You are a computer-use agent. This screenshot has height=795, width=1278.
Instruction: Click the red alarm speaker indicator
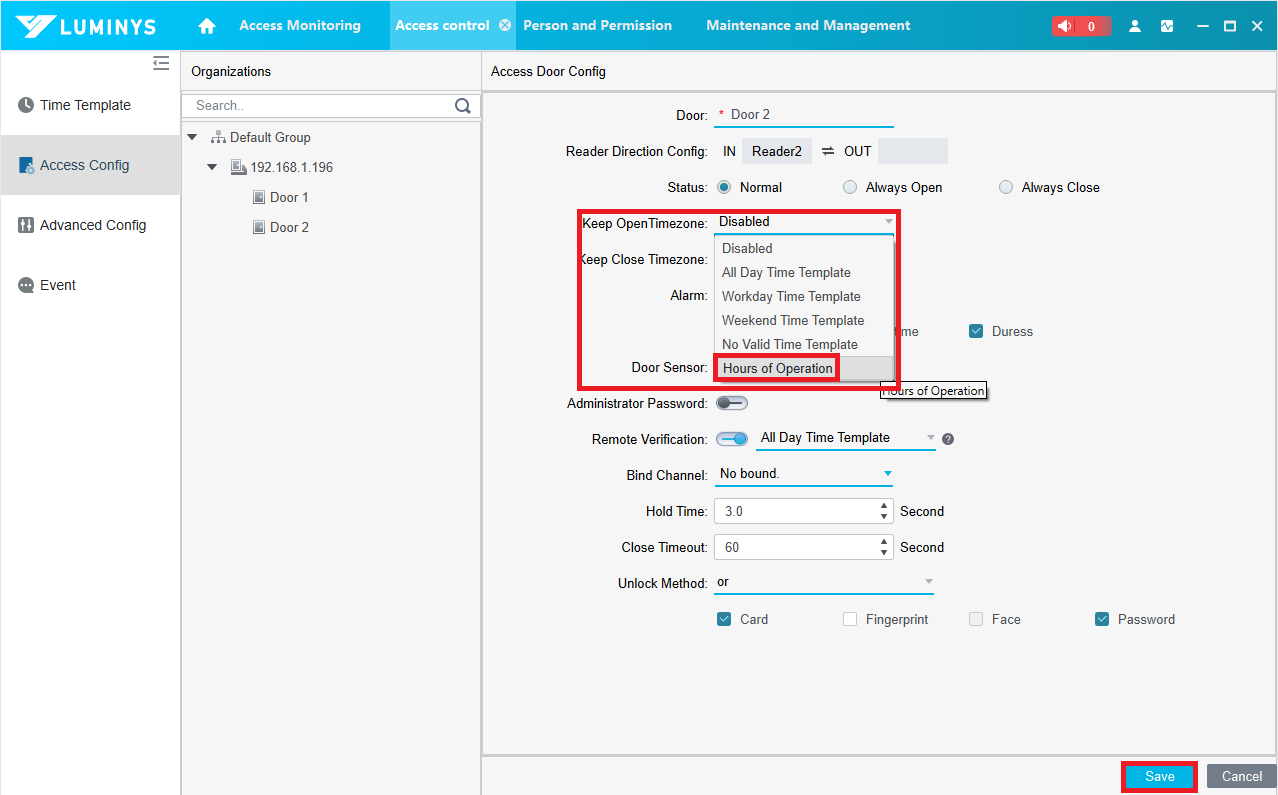pyautogui.click(x=1080, y=26)
